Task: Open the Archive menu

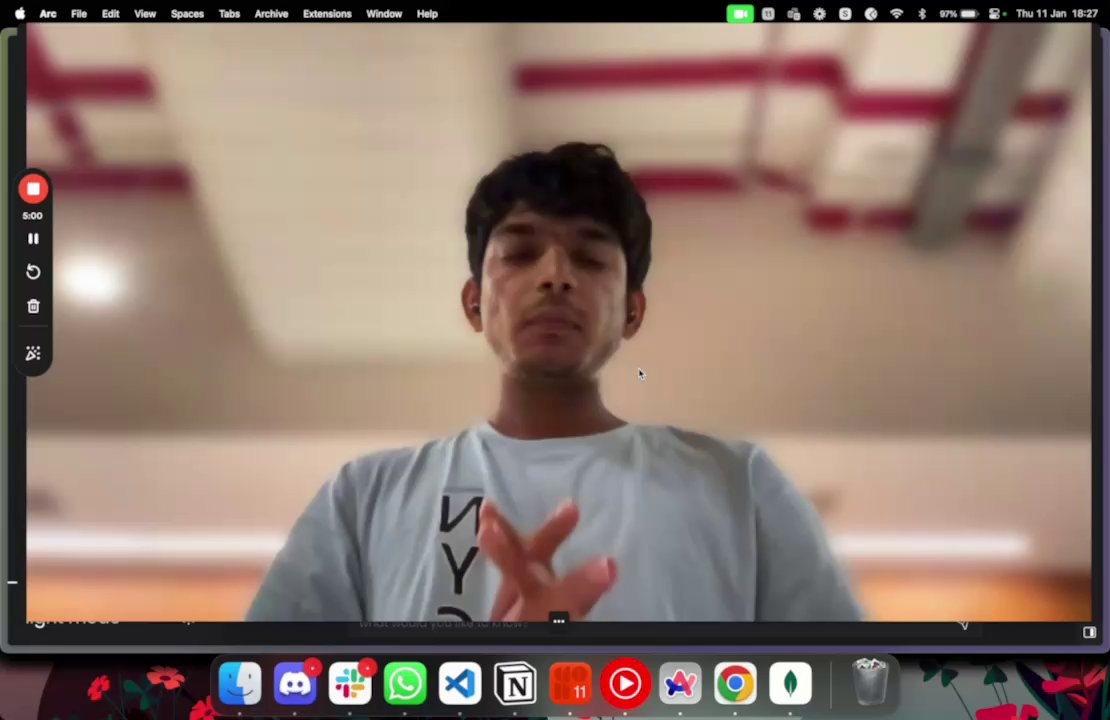Action: coord(271,14)
